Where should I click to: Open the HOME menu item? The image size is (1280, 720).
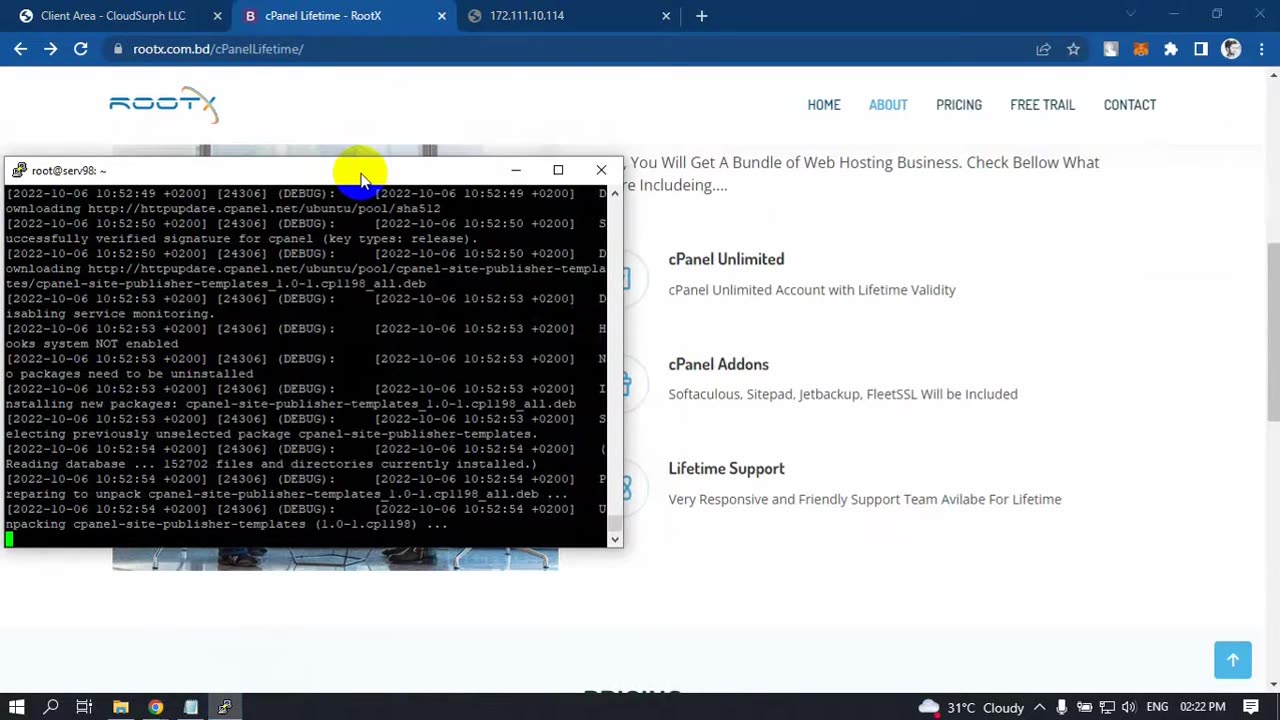pos(824,105)
